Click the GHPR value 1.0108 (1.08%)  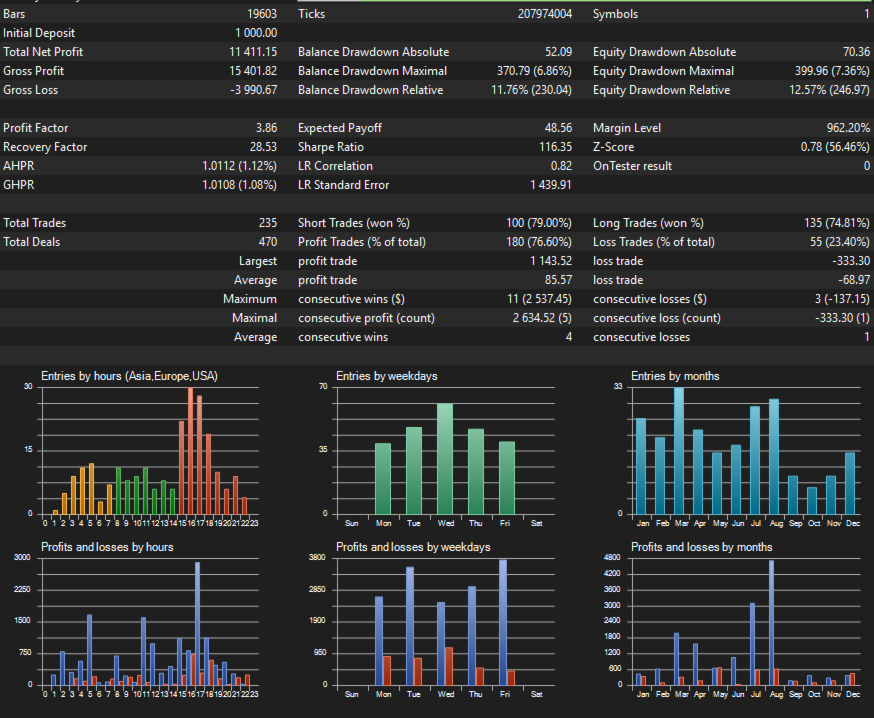pyautogui.click(x=239, y=185)
